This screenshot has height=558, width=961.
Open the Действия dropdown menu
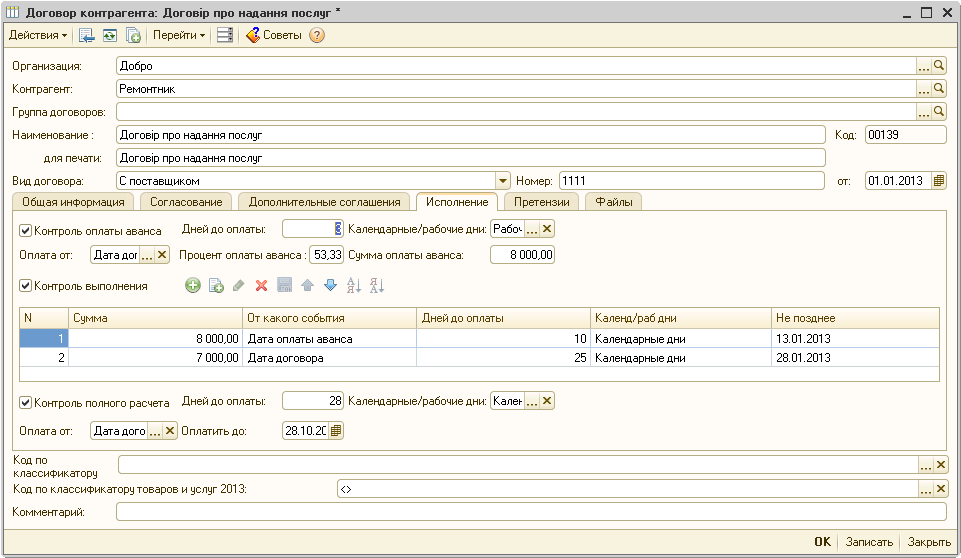(x=38, y=35)
